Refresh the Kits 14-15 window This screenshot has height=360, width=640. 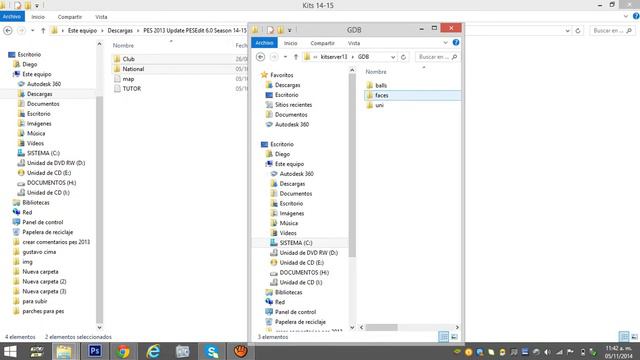pos(578,31)
